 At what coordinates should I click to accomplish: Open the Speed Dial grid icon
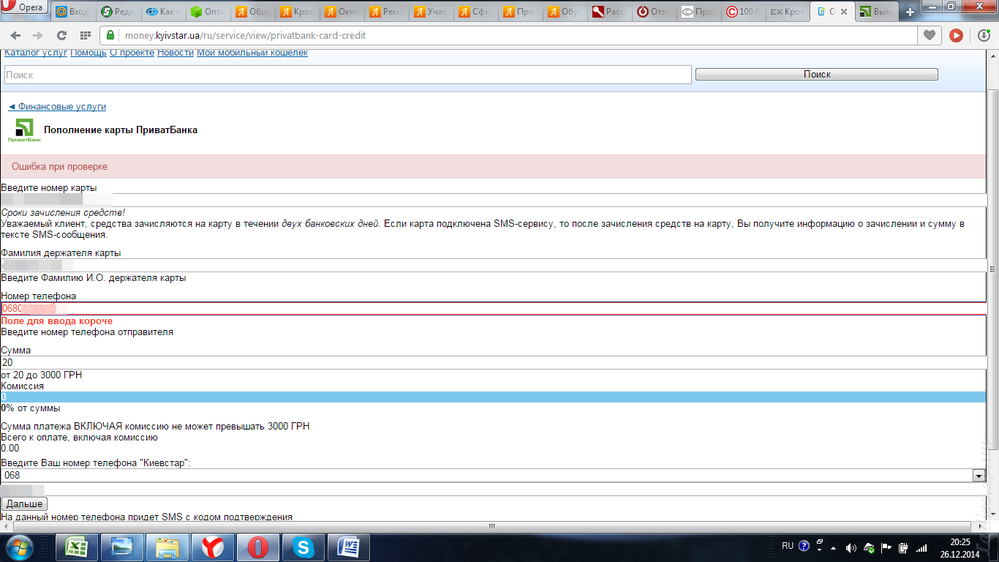pyautogui.click(x=85, y=36)
